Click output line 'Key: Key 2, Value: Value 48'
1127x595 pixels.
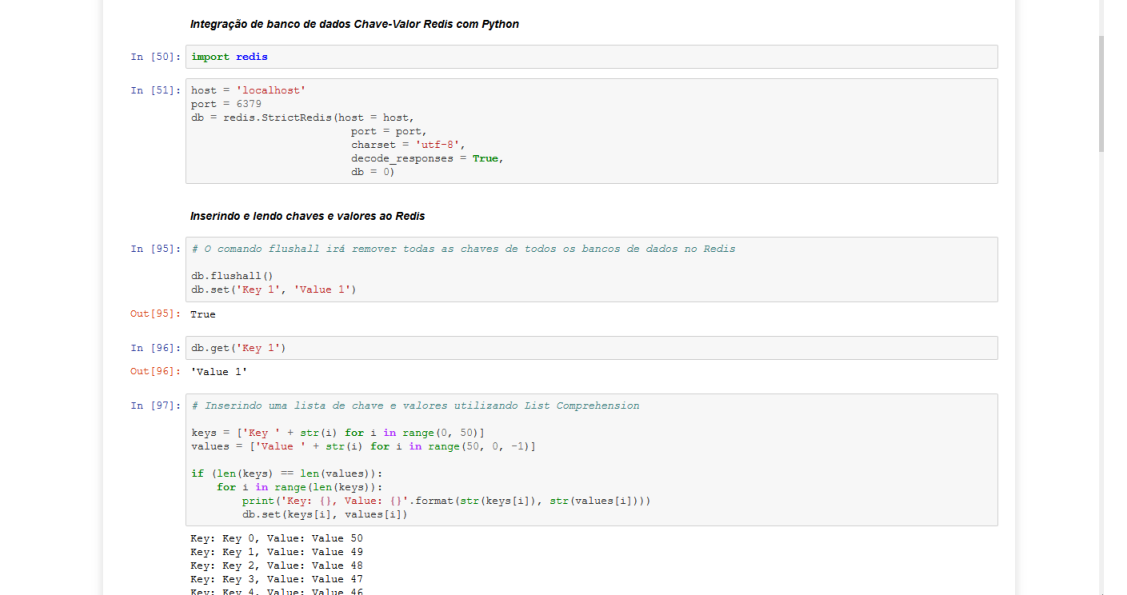277,566
